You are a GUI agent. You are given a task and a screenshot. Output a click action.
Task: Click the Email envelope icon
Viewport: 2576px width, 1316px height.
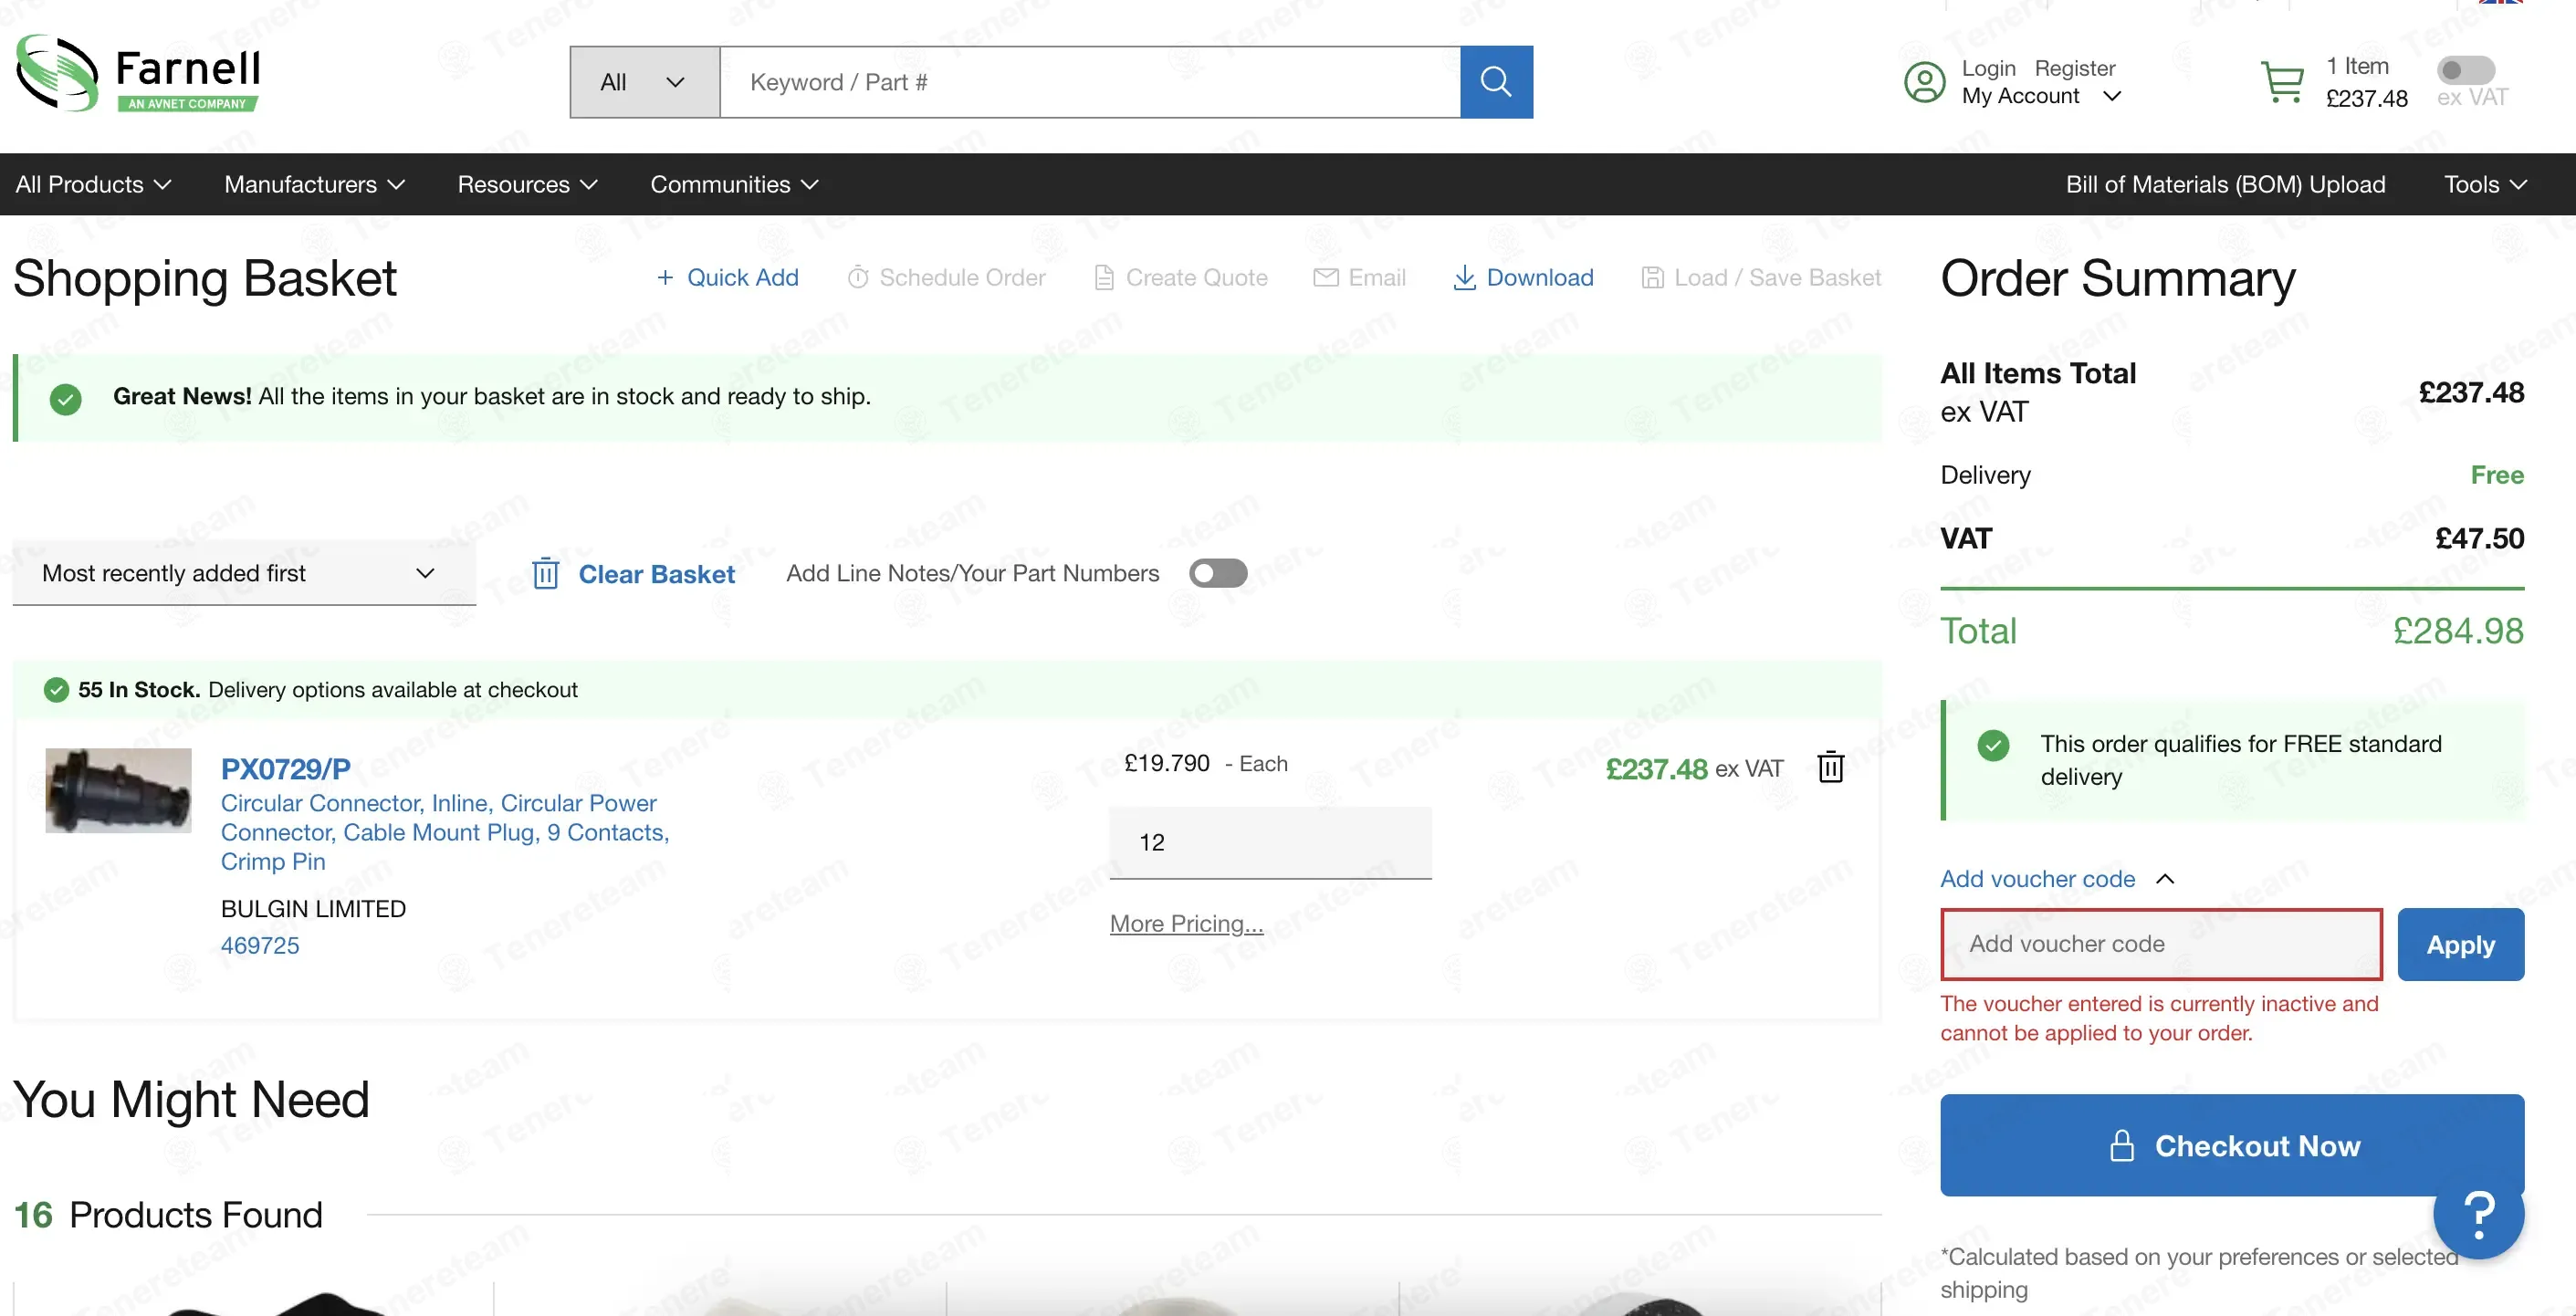click(x=1326, y=278)
